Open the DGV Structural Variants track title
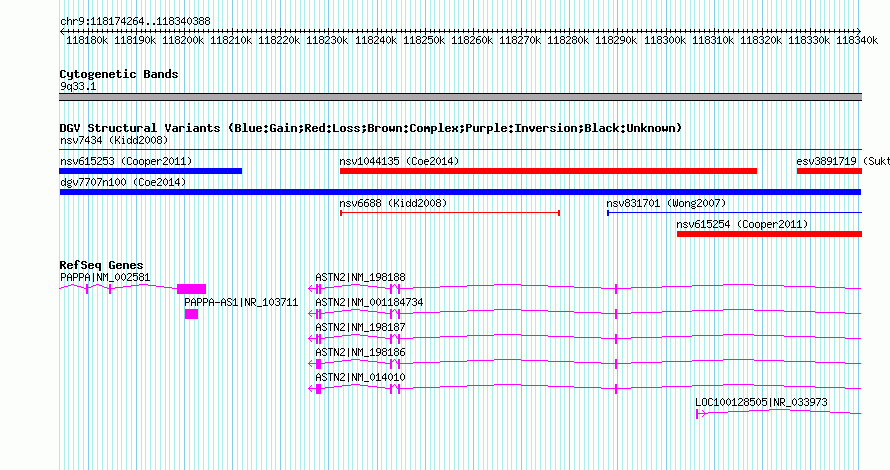The image size is (890, 470). 371,128
